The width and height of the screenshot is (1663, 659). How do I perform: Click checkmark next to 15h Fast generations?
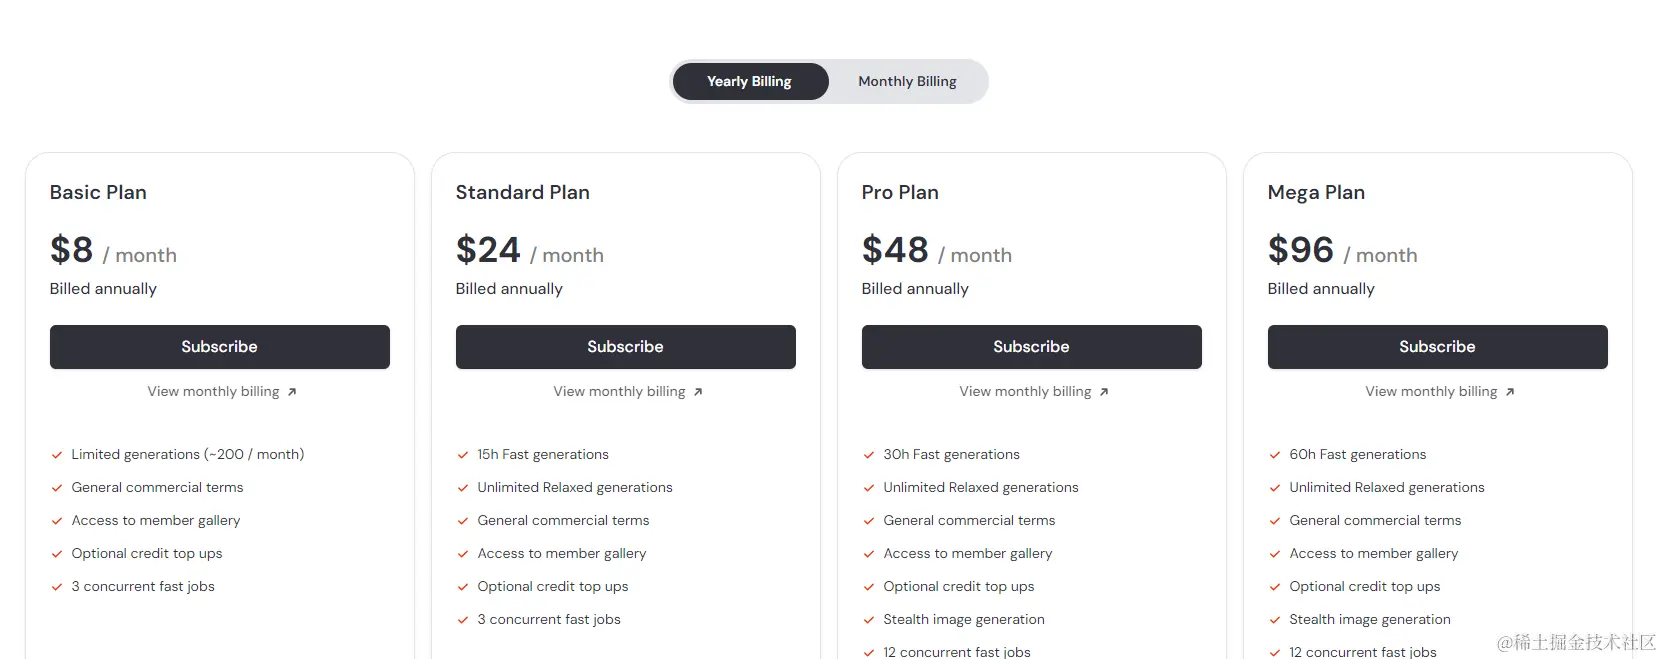pyautogui.click(x=463, y=455)
